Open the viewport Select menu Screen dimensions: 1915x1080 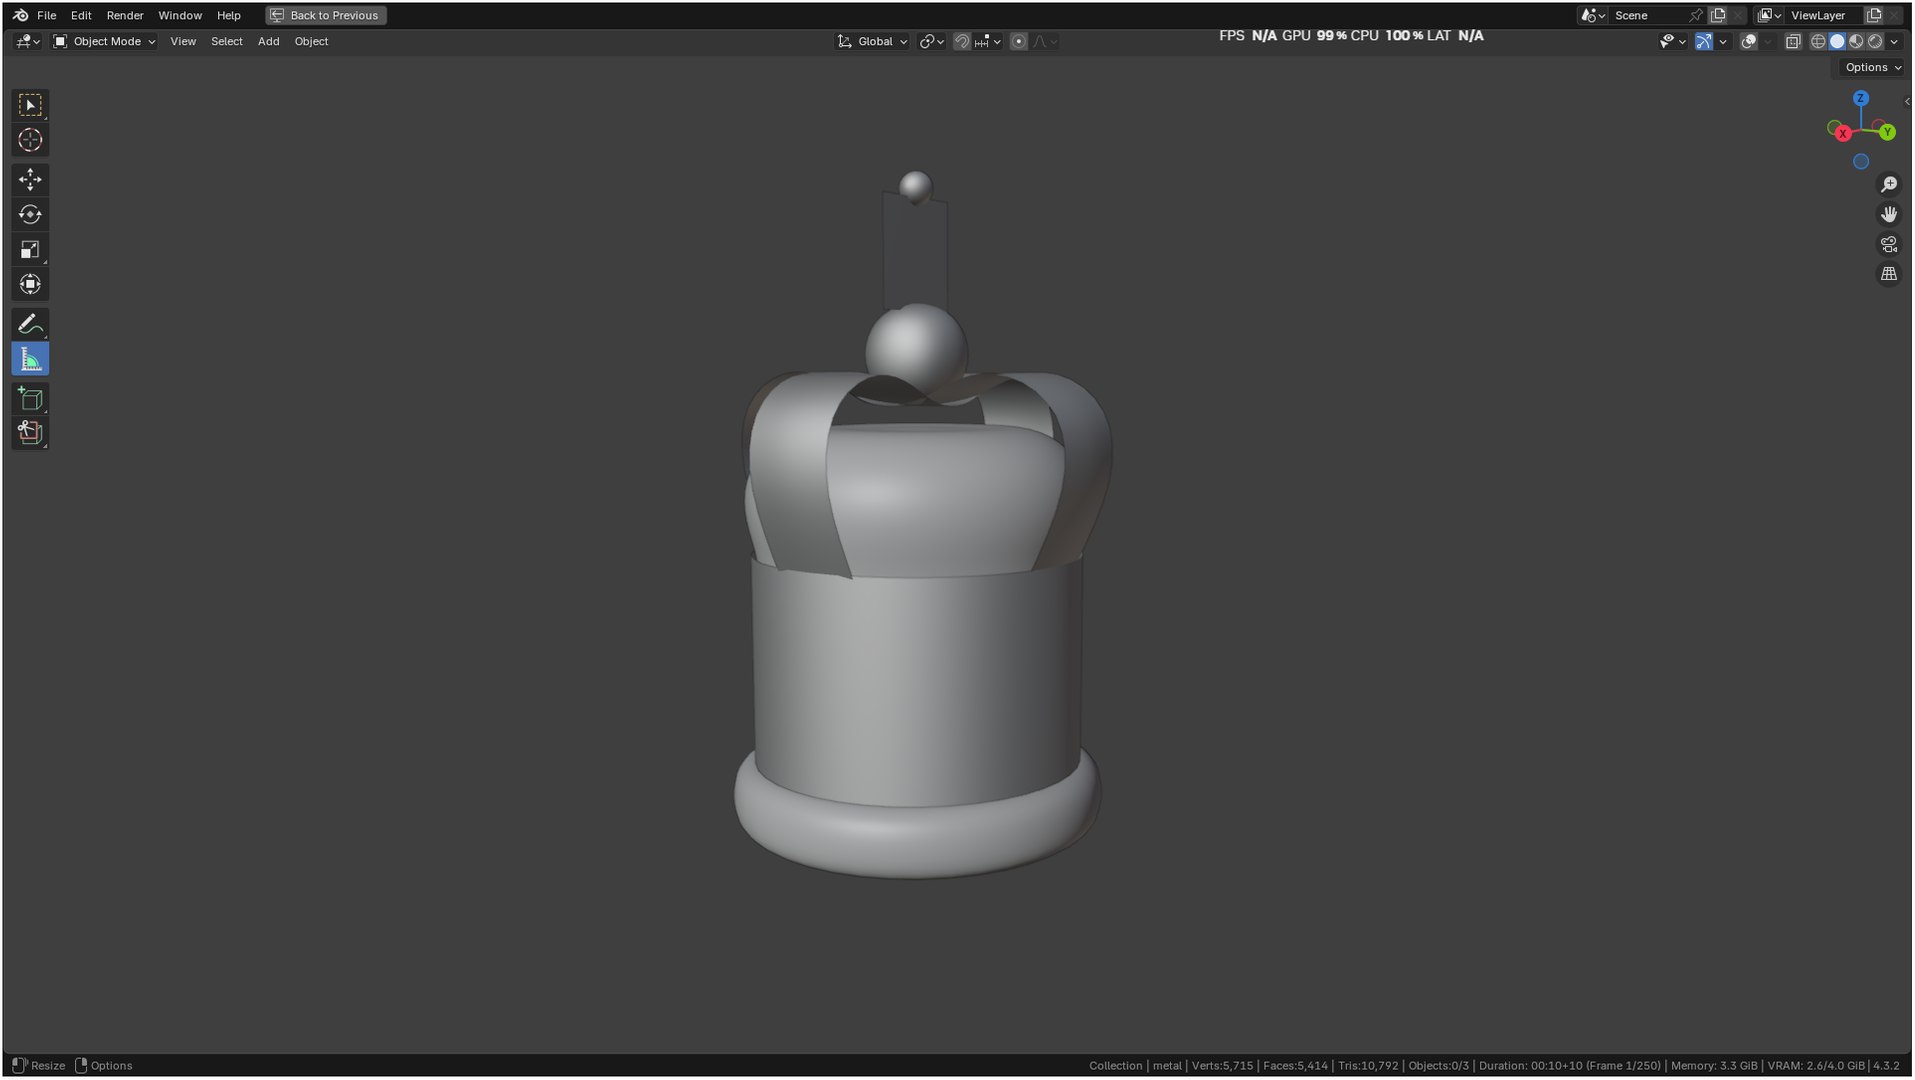227,41
